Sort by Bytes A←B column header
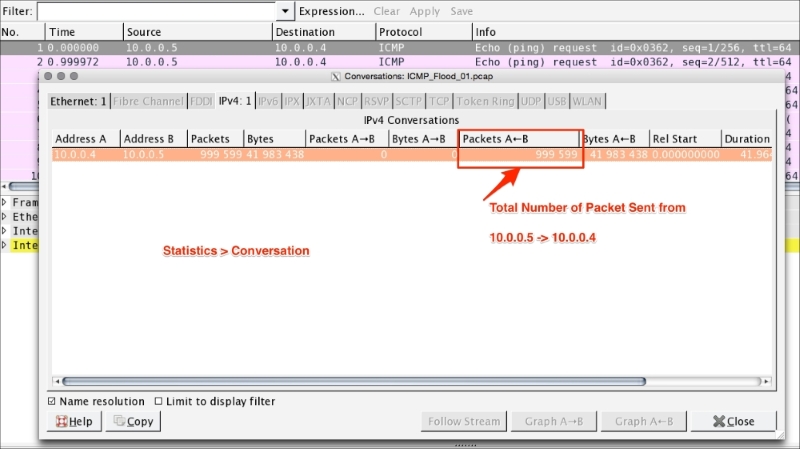800x449 pixels. point(615,139)
